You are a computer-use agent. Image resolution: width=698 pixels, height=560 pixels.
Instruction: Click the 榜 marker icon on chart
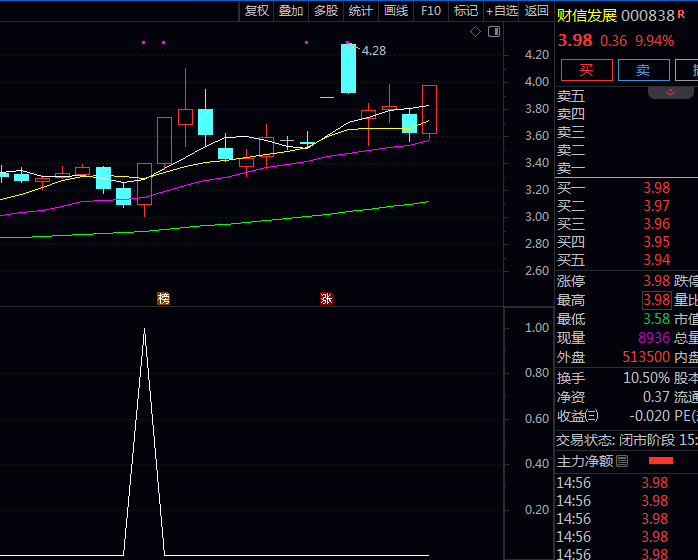[x=163, y=298]
